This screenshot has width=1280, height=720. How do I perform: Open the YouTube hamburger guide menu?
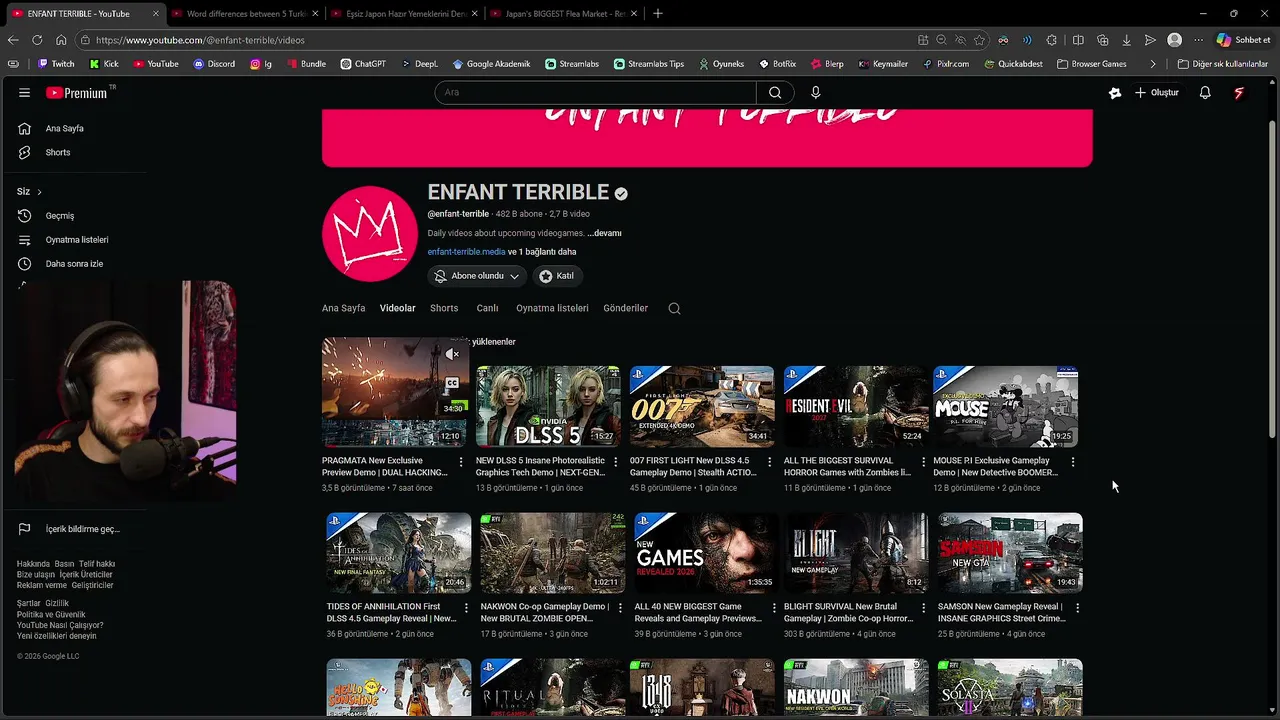pyautogui.click(x=24, y=92)
